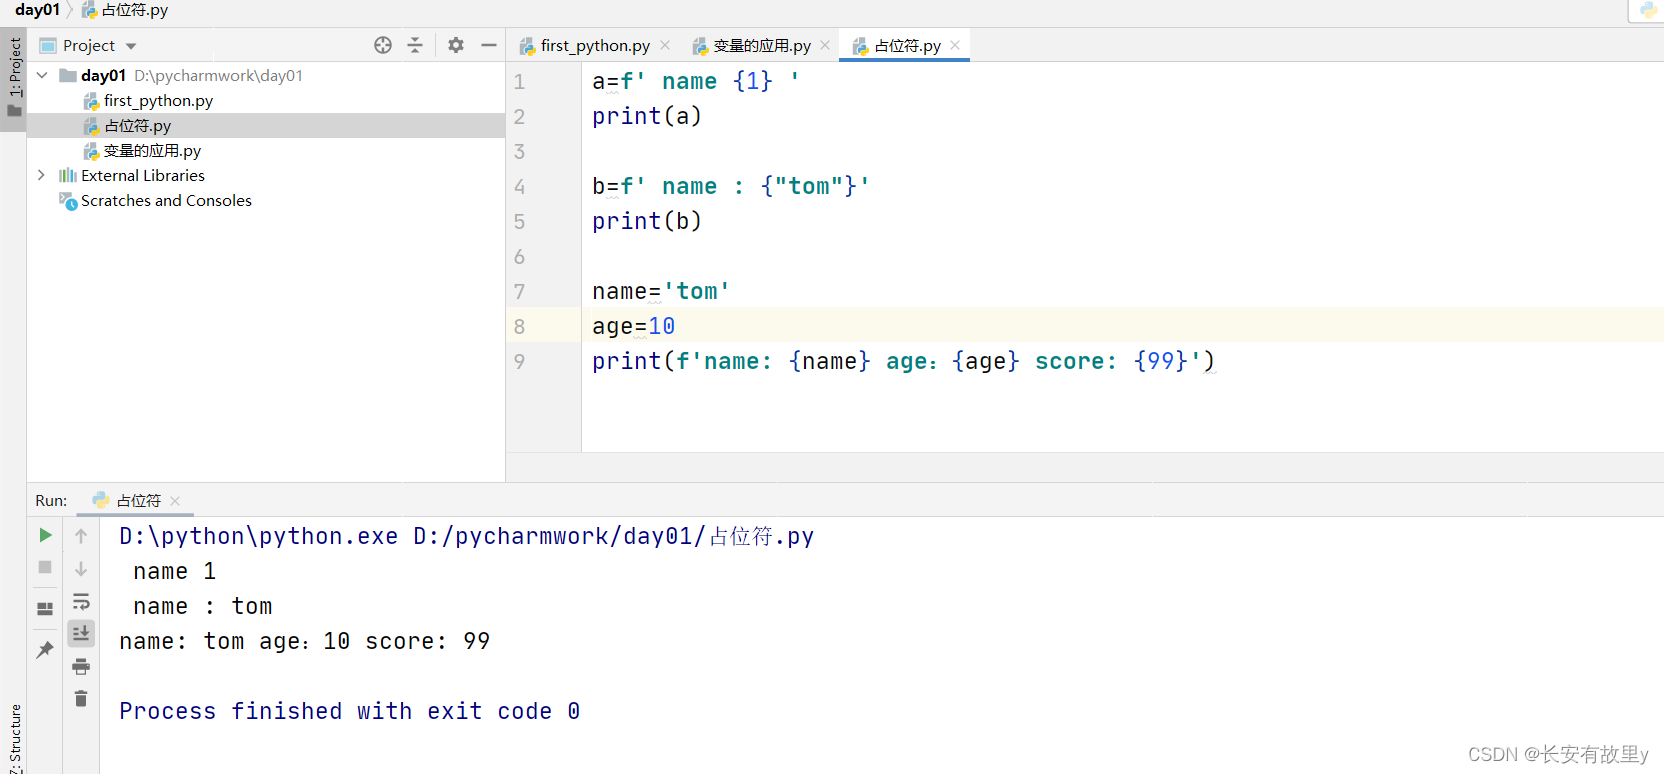Toggle soft-wrap in the Run console

[x=81, y=601]
